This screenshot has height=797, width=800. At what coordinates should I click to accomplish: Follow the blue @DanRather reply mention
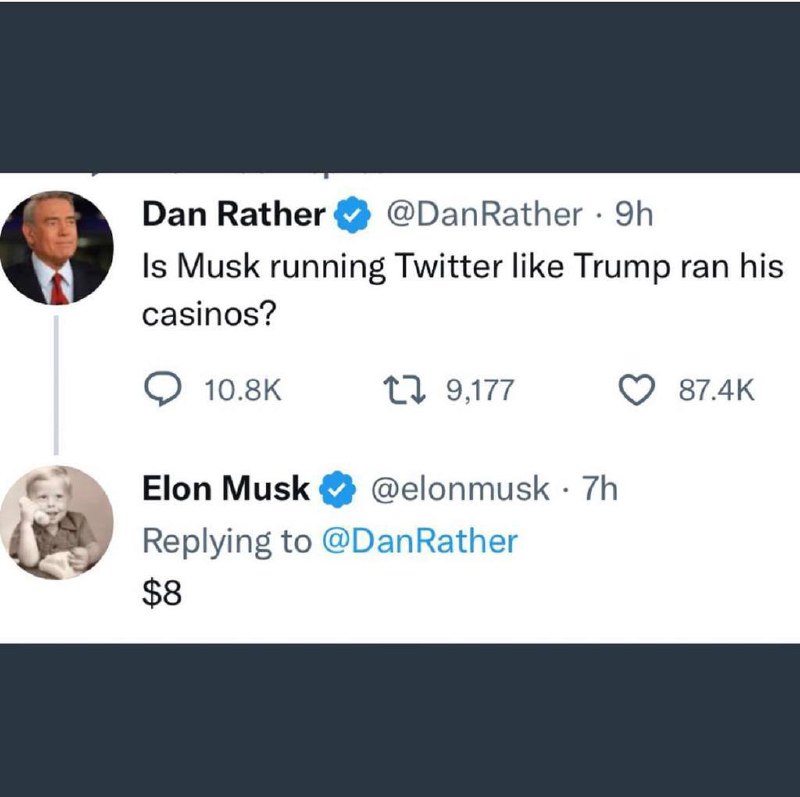tap(419, 541)
